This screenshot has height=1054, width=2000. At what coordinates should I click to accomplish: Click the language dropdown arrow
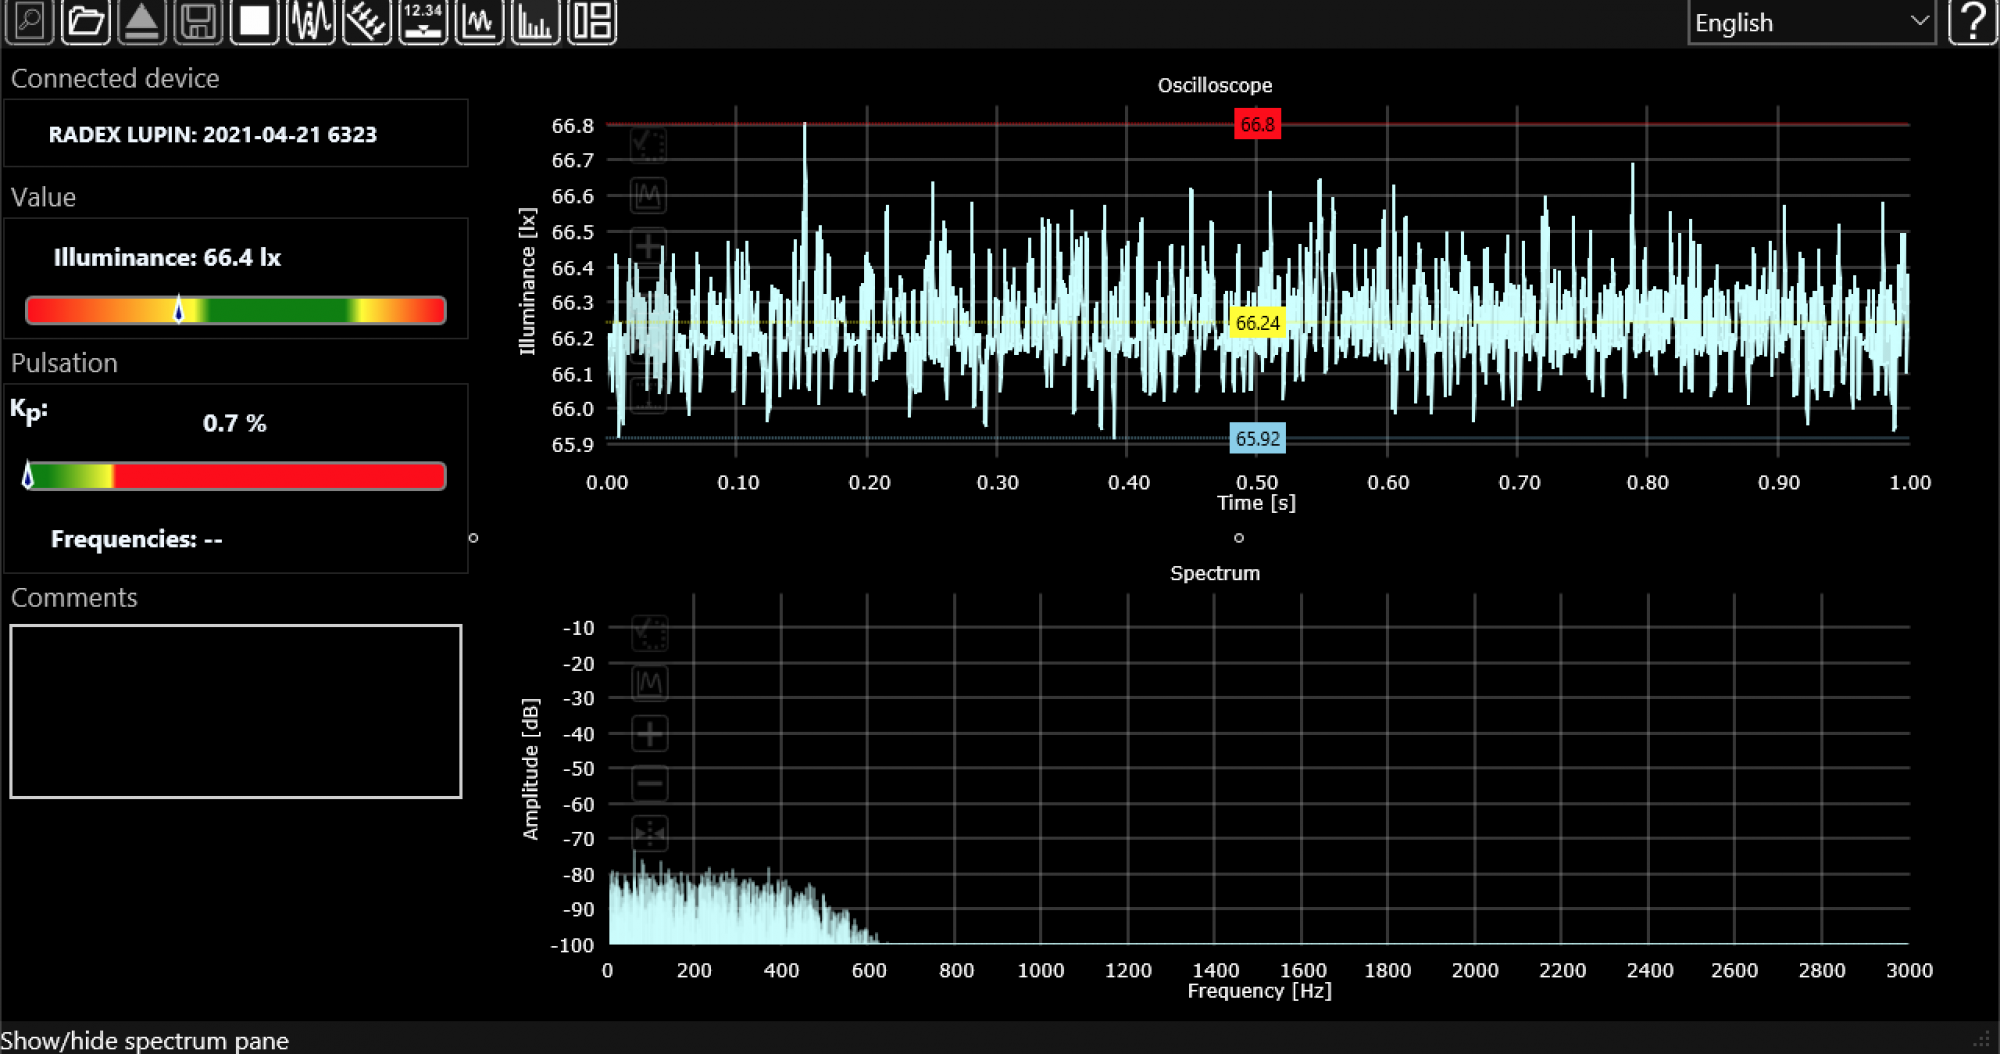point(1919,21)
